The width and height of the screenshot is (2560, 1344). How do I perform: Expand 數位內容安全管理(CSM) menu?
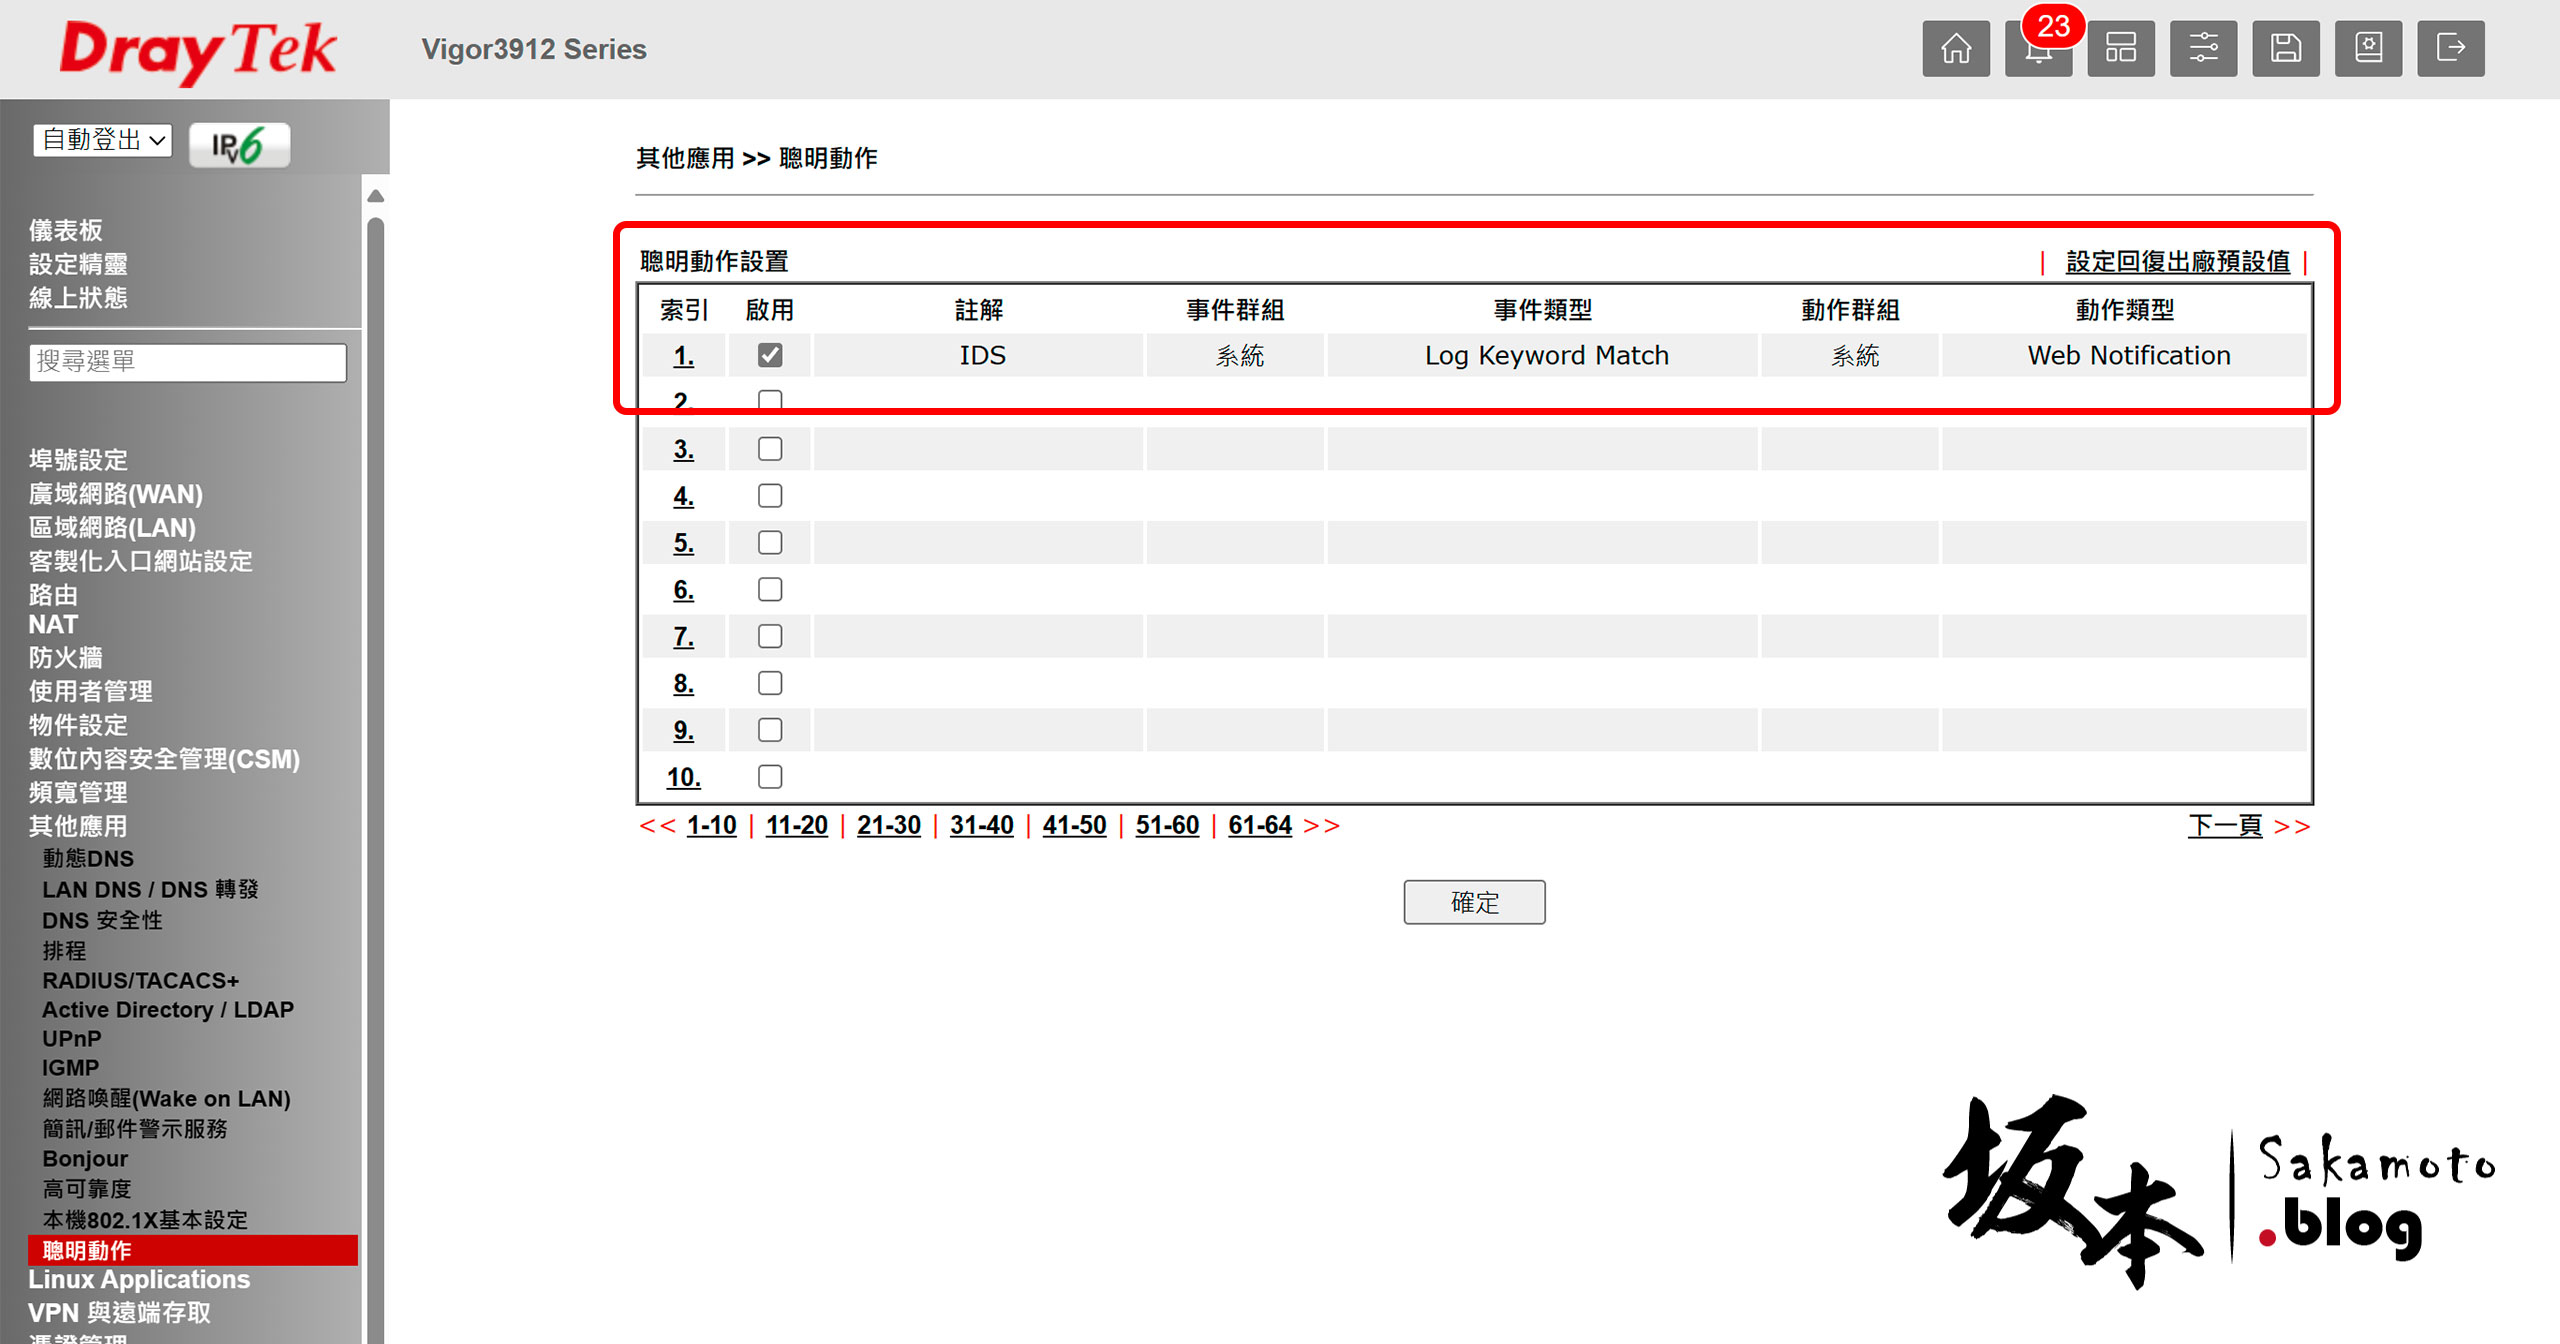(164, 759)
